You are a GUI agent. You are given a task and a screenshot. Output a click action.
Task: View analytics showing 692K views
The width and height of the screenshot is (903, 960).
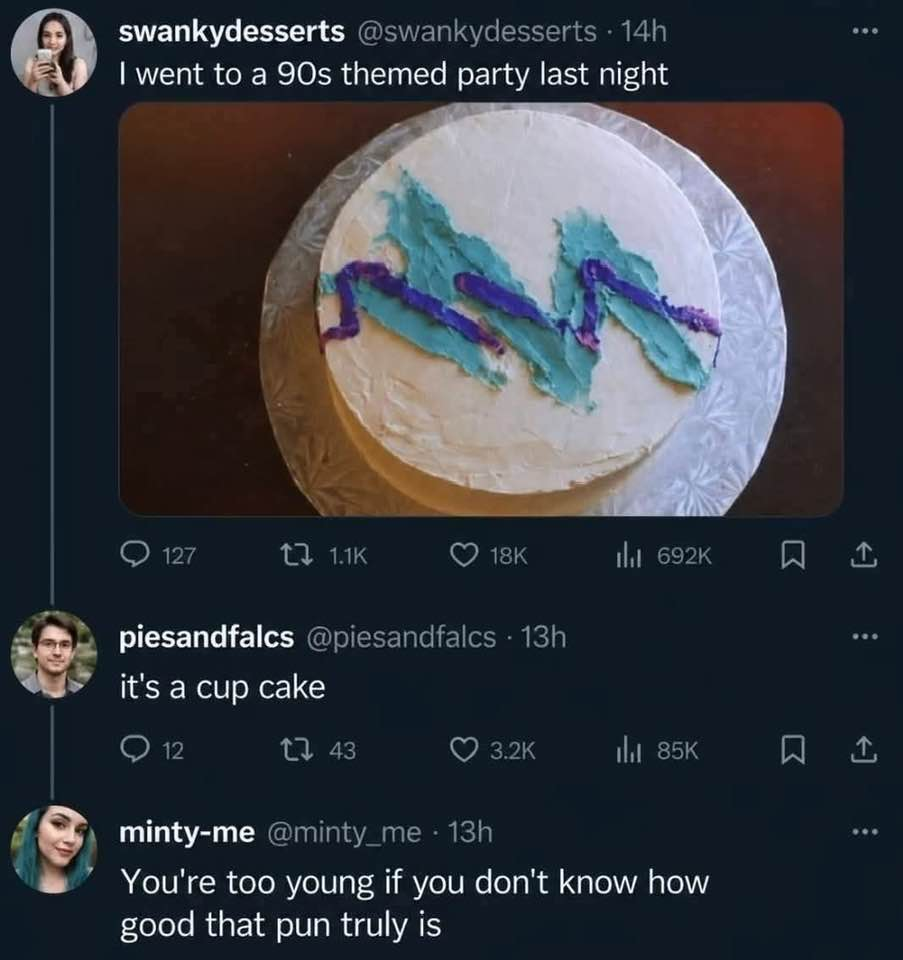pos(664,555)
